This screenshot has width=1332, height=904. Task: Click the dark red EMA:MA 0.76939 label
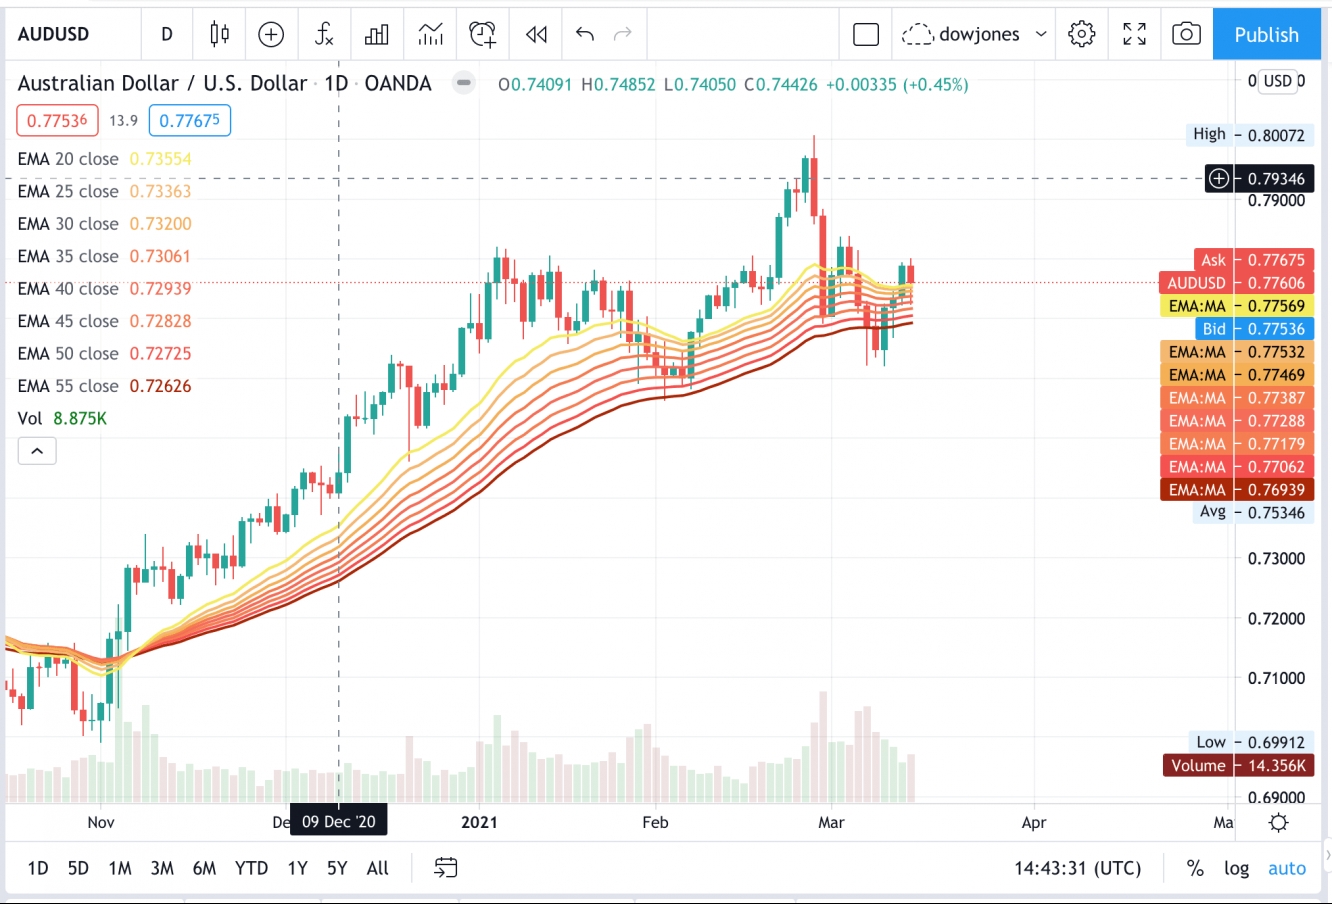pos(1236,490)
